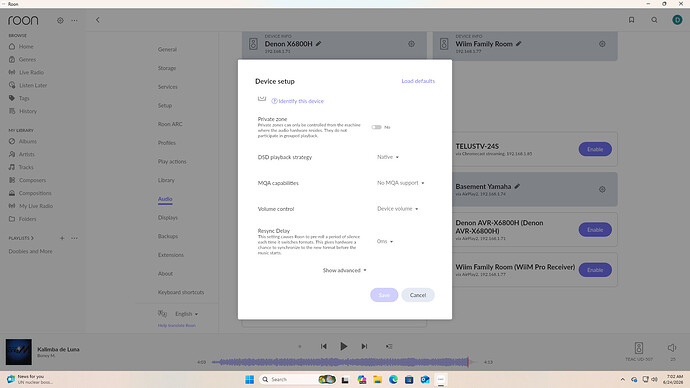Screen dimensions: 690x388
Task: Enable the TELUSTV-24S device
Action: click(x=595, y=149)
